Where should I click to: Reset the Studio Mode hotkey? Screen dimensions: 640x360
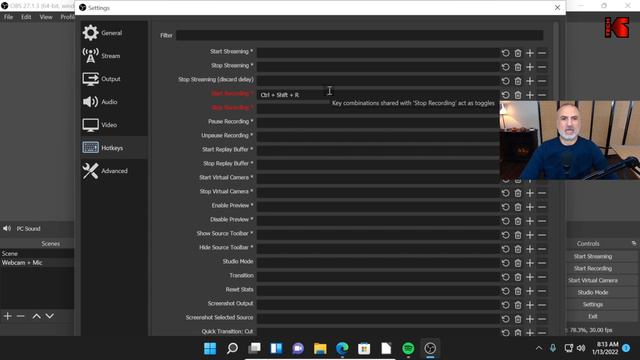click(x=505, y=263)
